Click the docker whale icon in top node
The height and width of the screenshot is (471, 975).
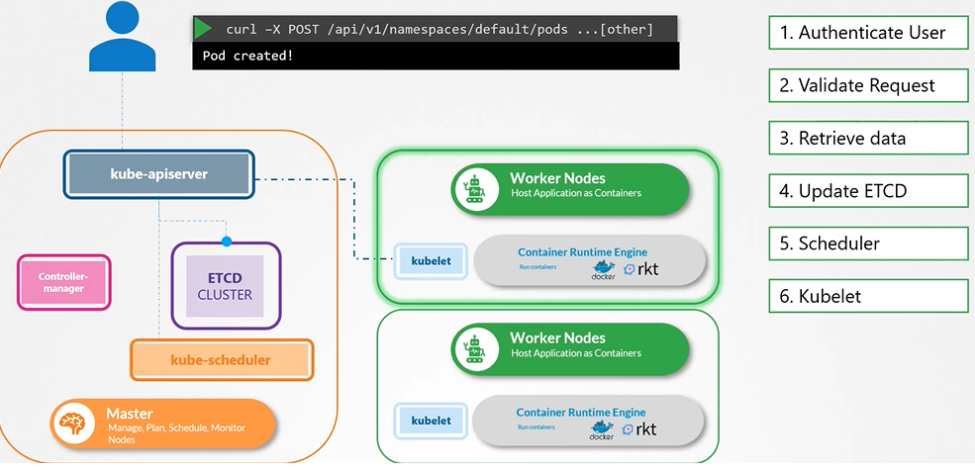[603, 269]
